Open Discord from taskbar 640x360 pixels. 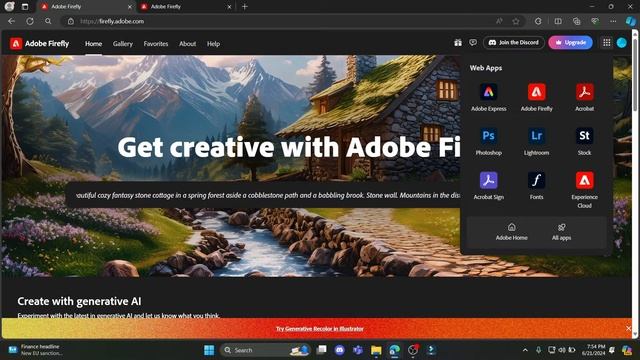tap(340, 350)
